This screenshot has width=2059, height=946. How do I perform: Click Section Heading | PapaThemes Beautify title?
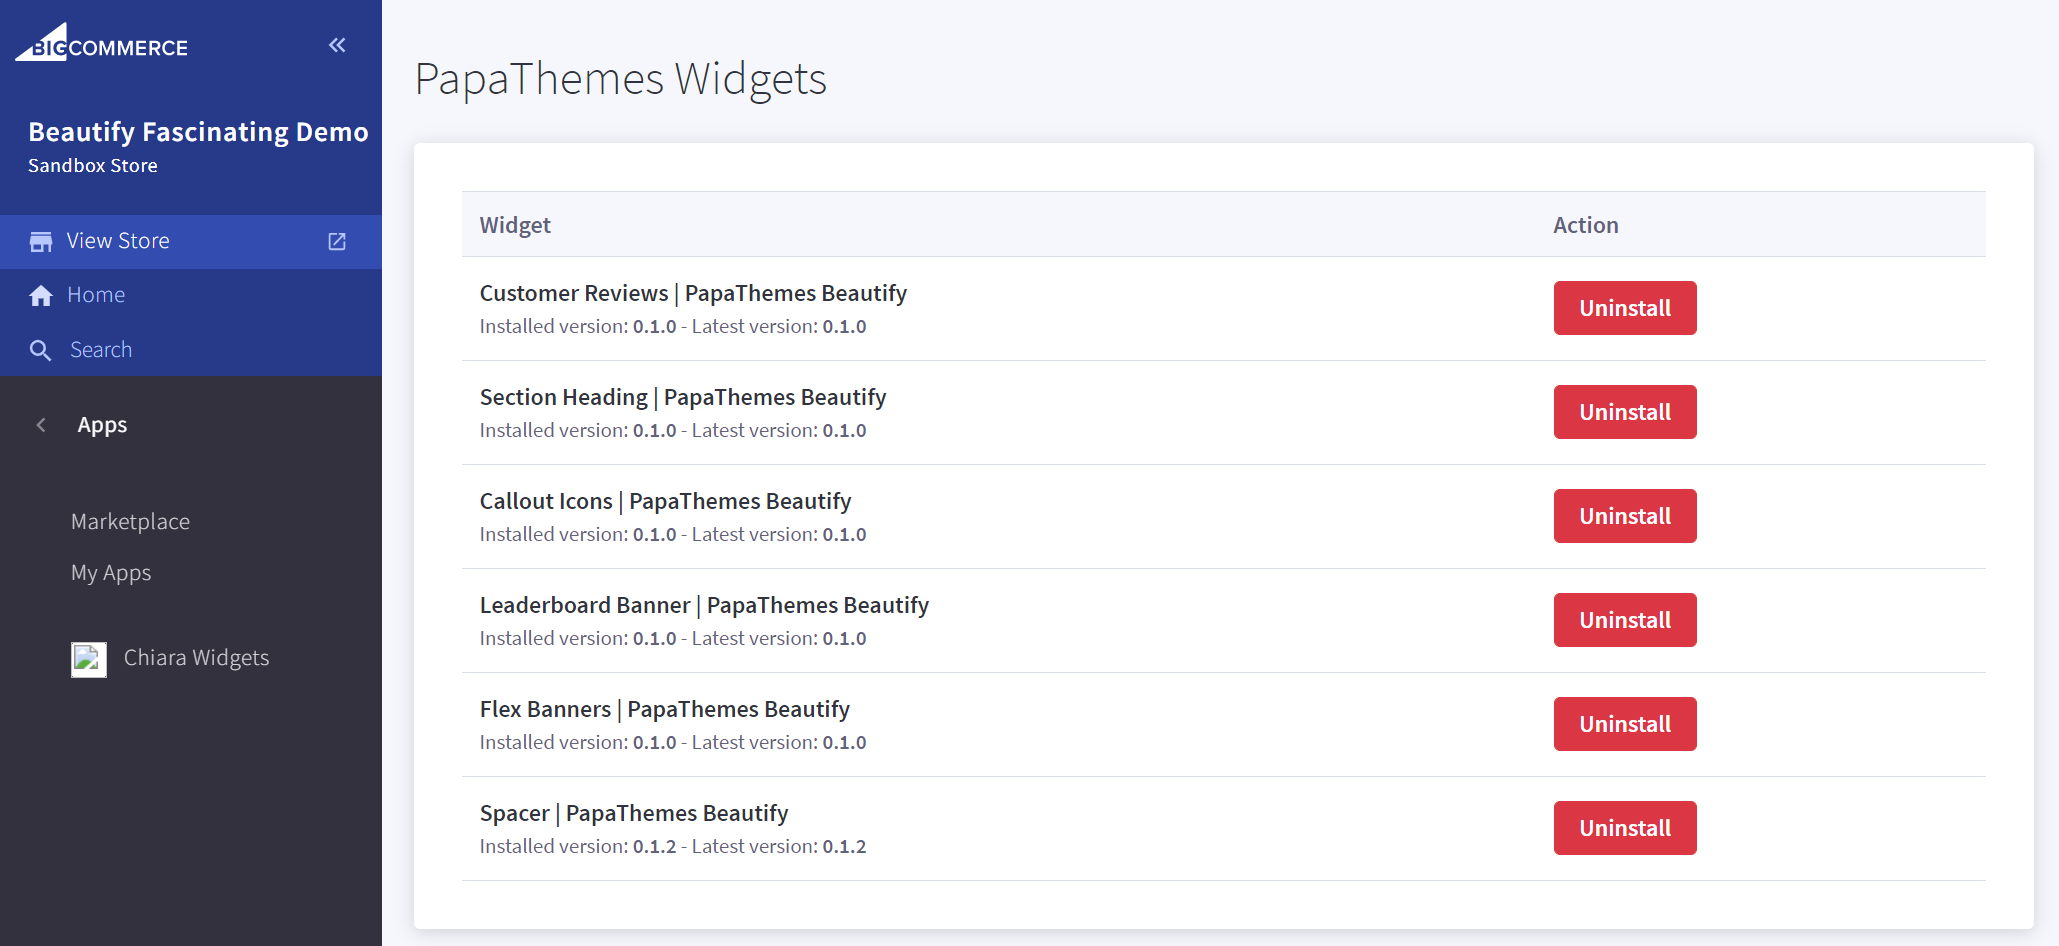683,397
